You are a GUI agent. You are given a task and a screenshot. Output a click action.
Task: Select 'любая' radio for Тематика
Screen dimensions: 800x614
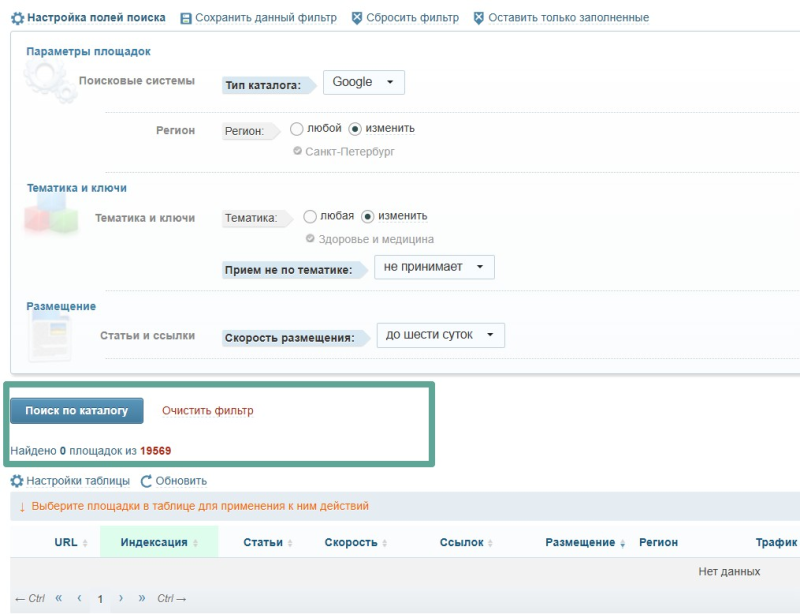[309, 216]
